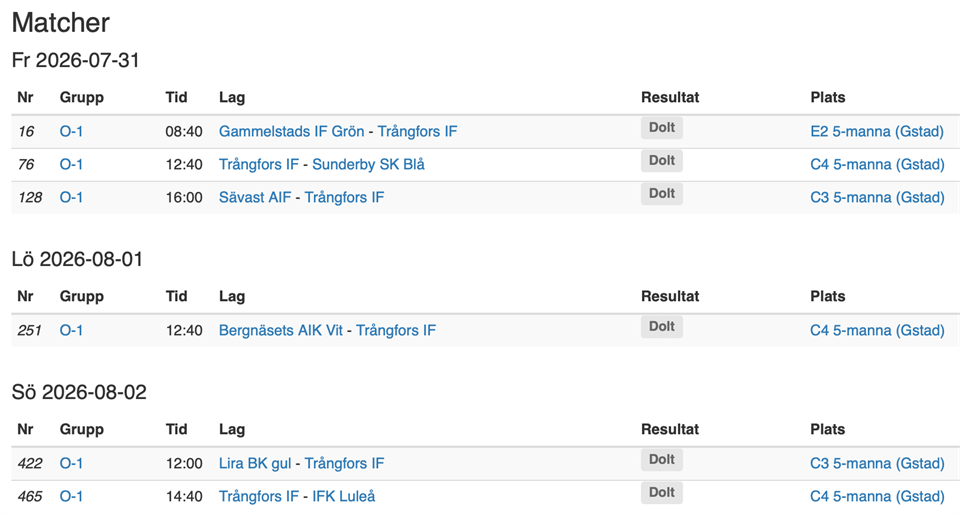
Task: Open C4 5-manna venue for match 465
Action: click(x=877, y=497)
